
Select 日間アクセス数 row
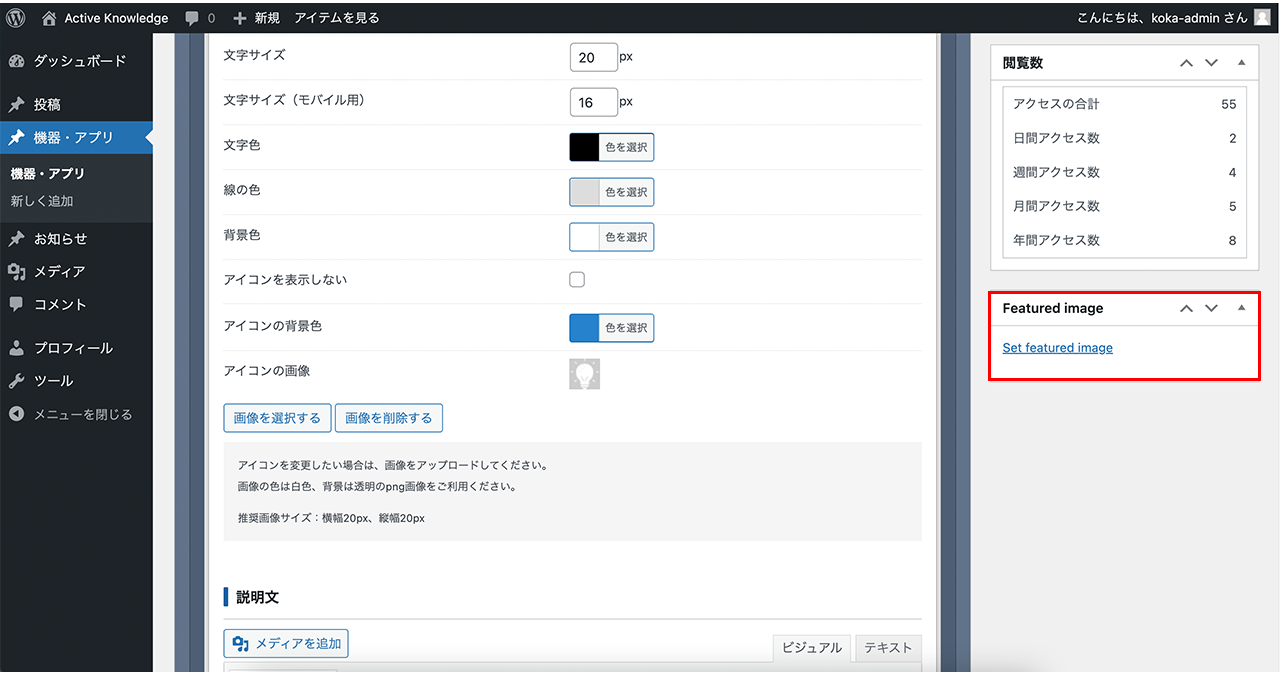coord(1125,138)
